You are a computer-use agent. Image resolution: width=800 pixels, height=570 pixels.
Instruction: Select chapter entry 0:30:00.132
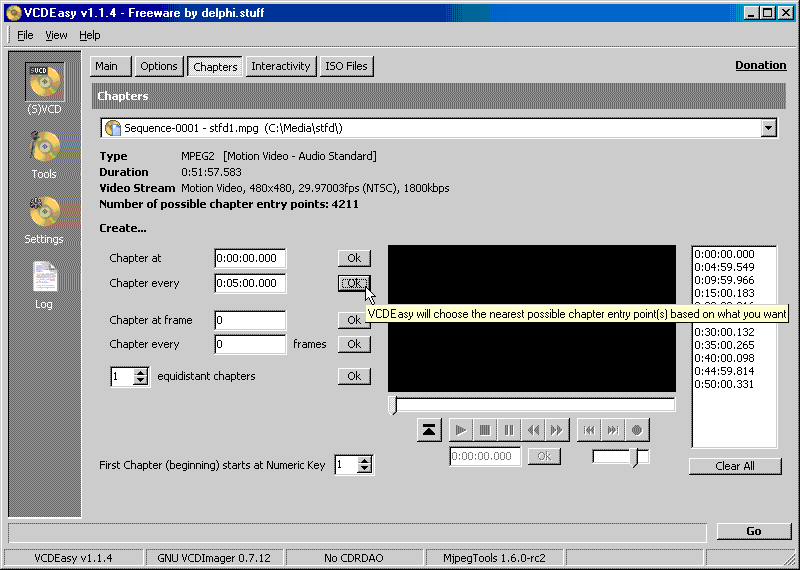[x=724, y=332]
